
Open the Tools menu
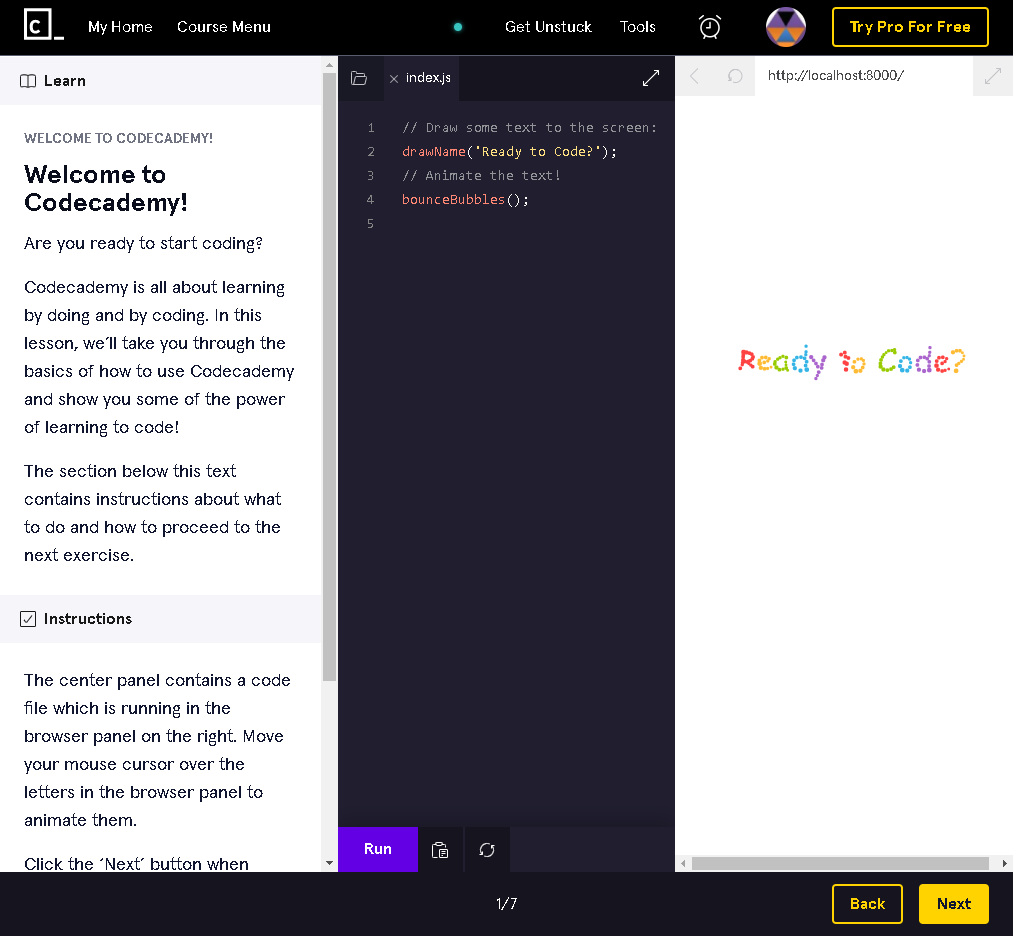[637, 27]
